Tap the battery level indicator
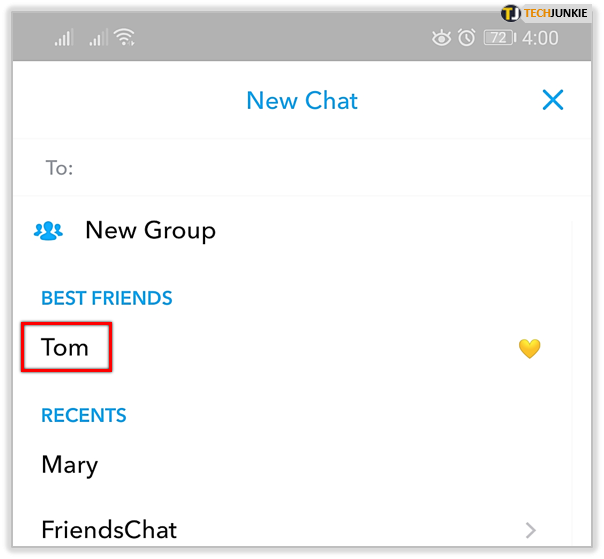 click(499, 38)
